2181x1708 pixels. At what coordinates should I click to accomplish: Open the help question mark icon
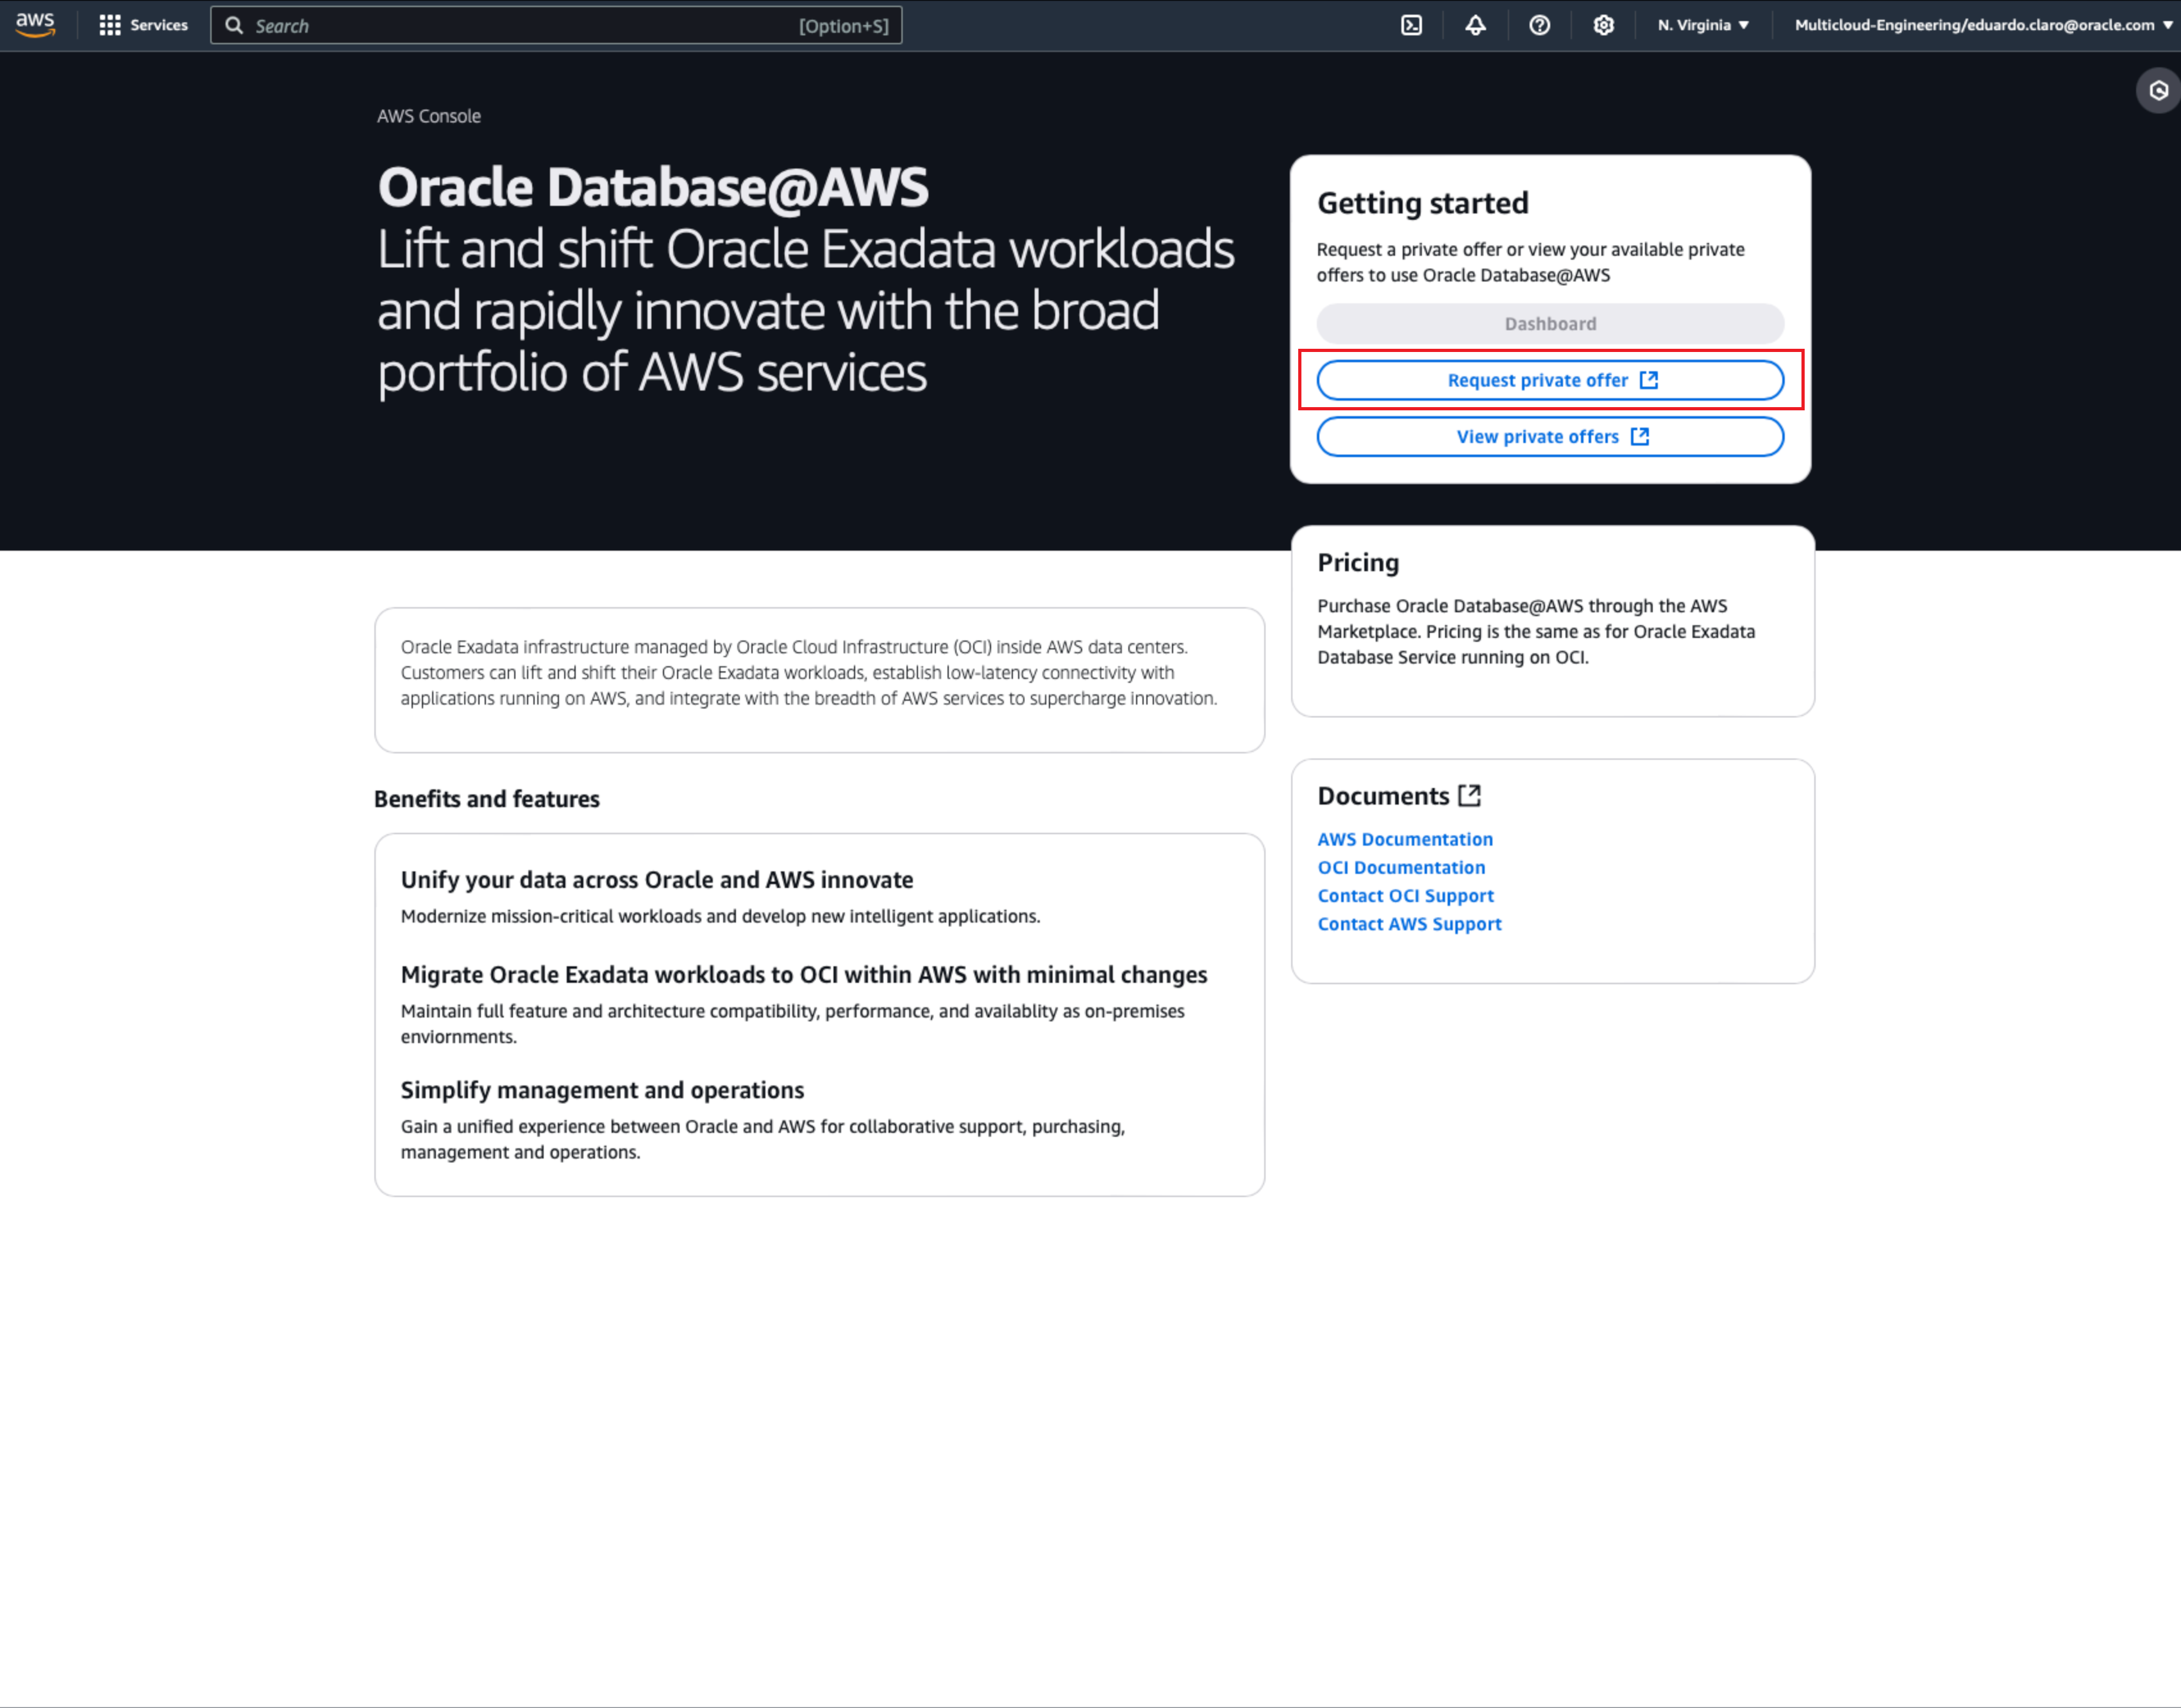click(x=1539, y=25)
